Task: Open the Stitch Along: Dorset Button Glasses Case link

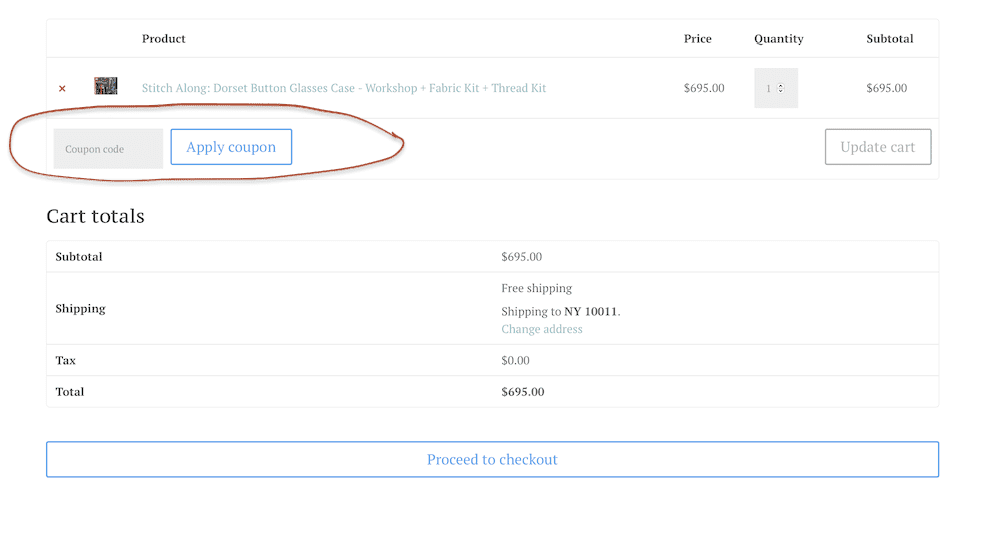Action: click(344, 88)
